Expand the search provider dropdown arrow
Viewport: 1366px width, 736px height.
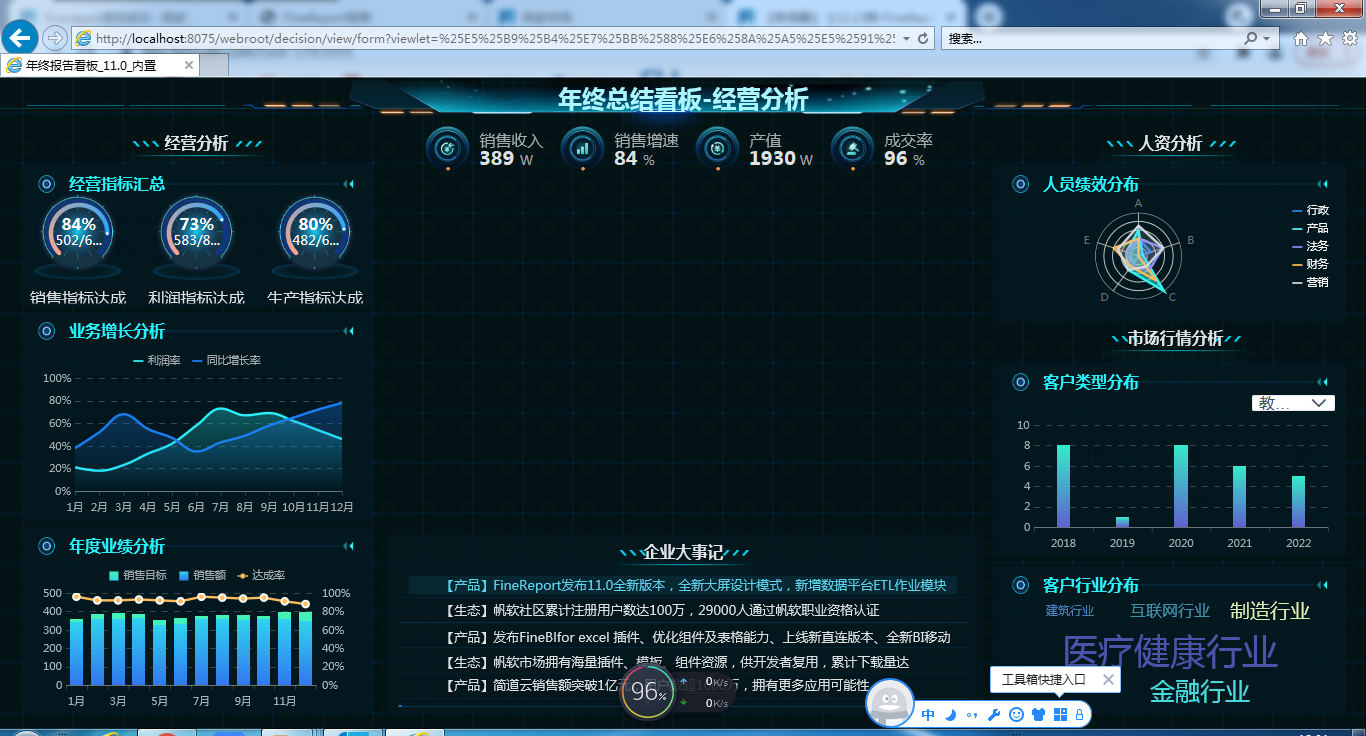[1268, 38]
